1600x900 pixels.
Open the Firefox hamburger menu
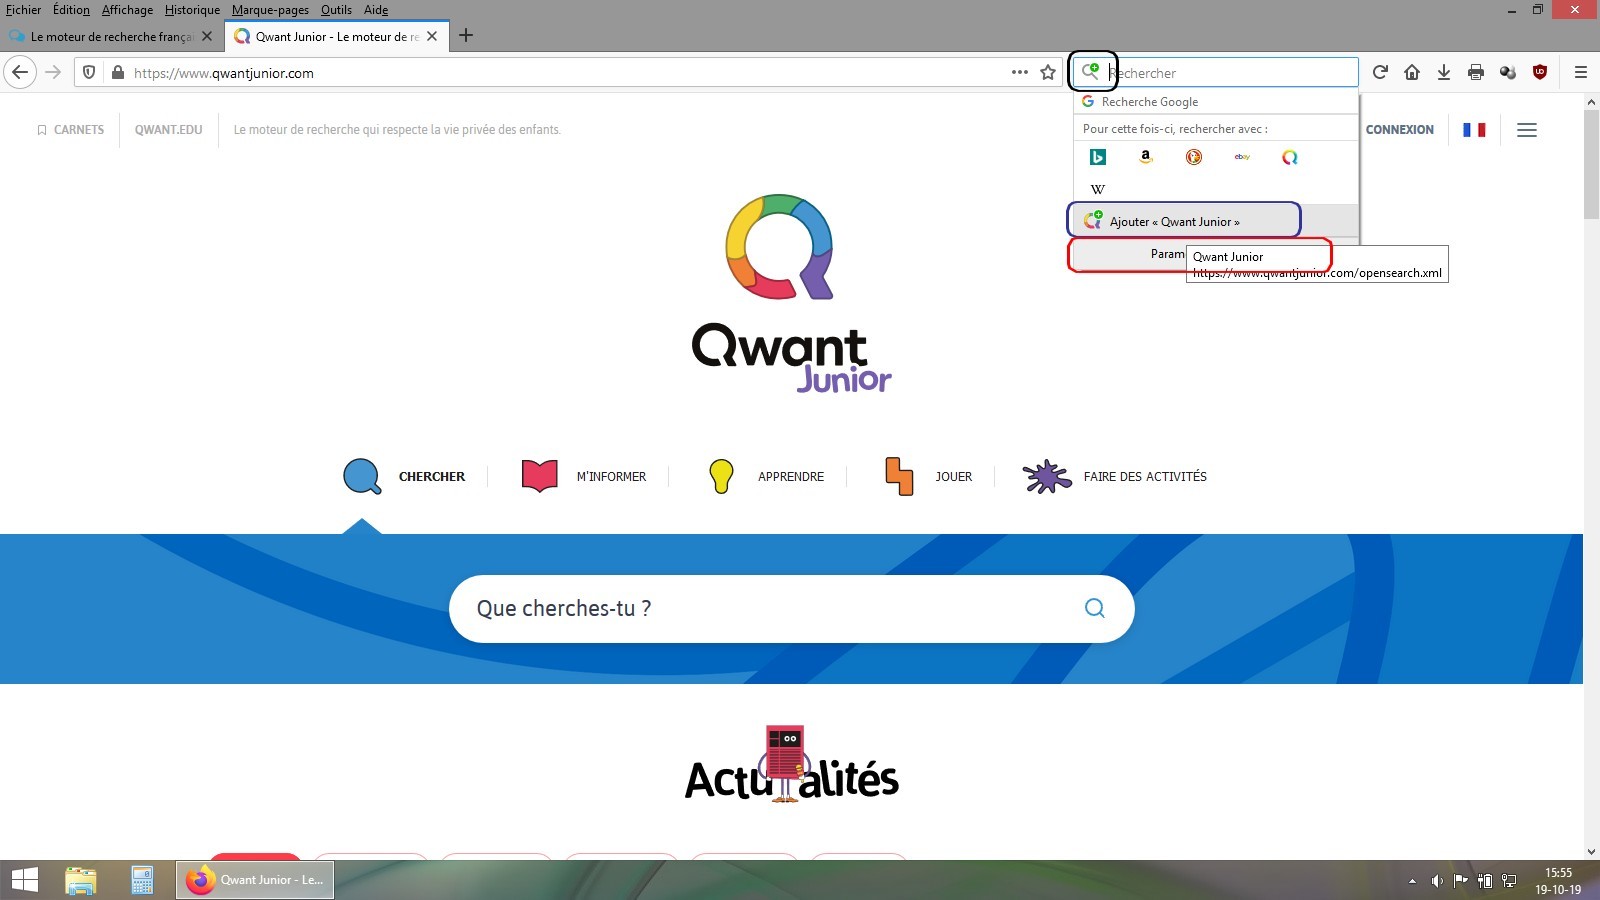click(x=1581, y=72)
